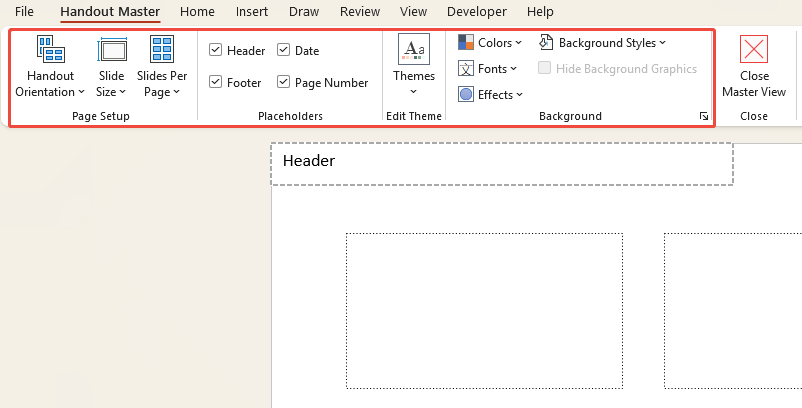Expand the Effects dropdown arrow
Image resolution: width=802 pixels, height=408 pixels.
click(x=519, y=95)
